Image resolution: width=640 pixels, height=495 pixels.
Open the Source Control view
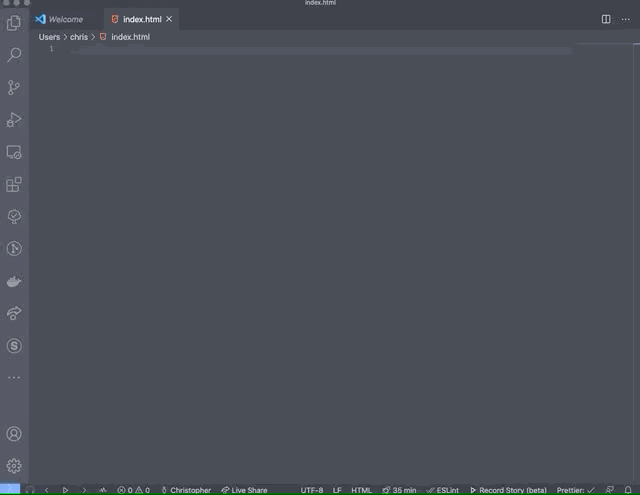[14, 87]
